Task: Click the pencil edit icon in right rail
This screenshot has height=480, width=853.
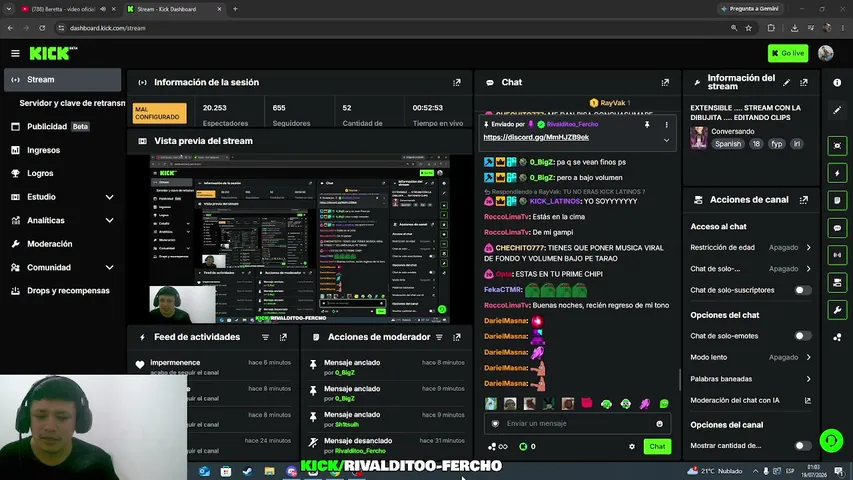Action: pyautogui.click(x=837, y=110)
